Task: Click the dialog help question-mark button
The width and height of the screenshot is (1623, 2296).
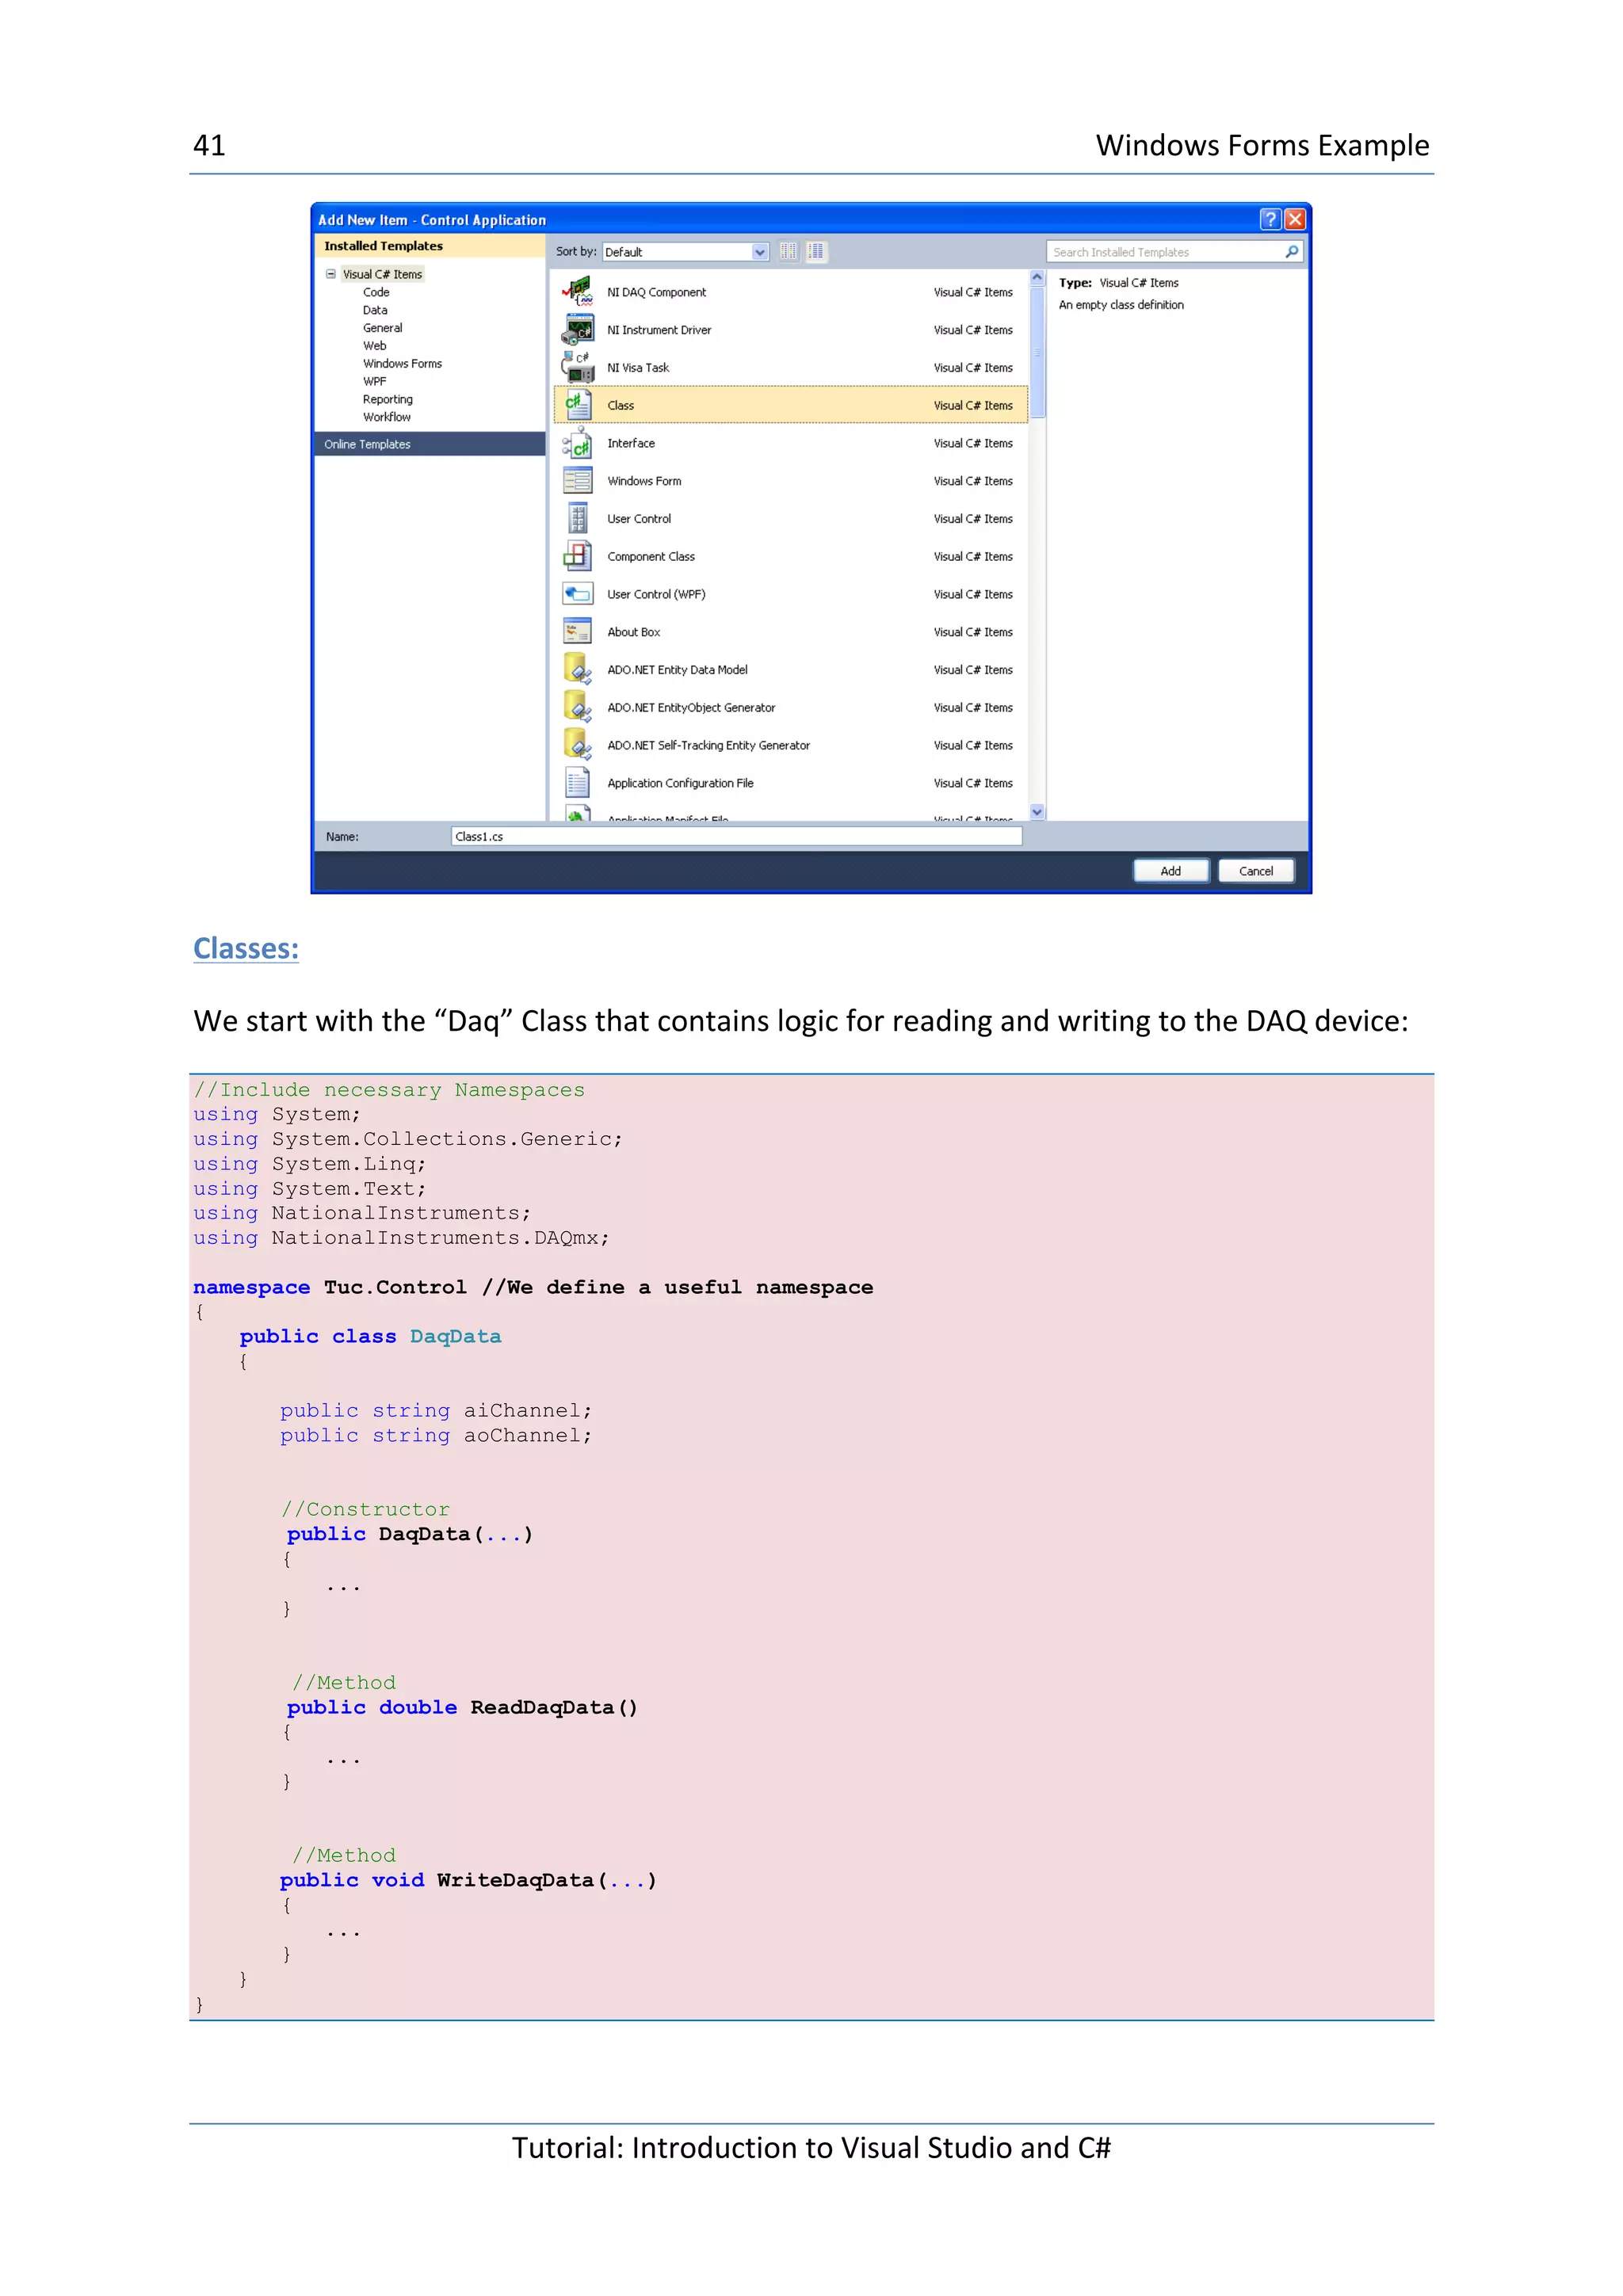Action: click(1270, 219)
